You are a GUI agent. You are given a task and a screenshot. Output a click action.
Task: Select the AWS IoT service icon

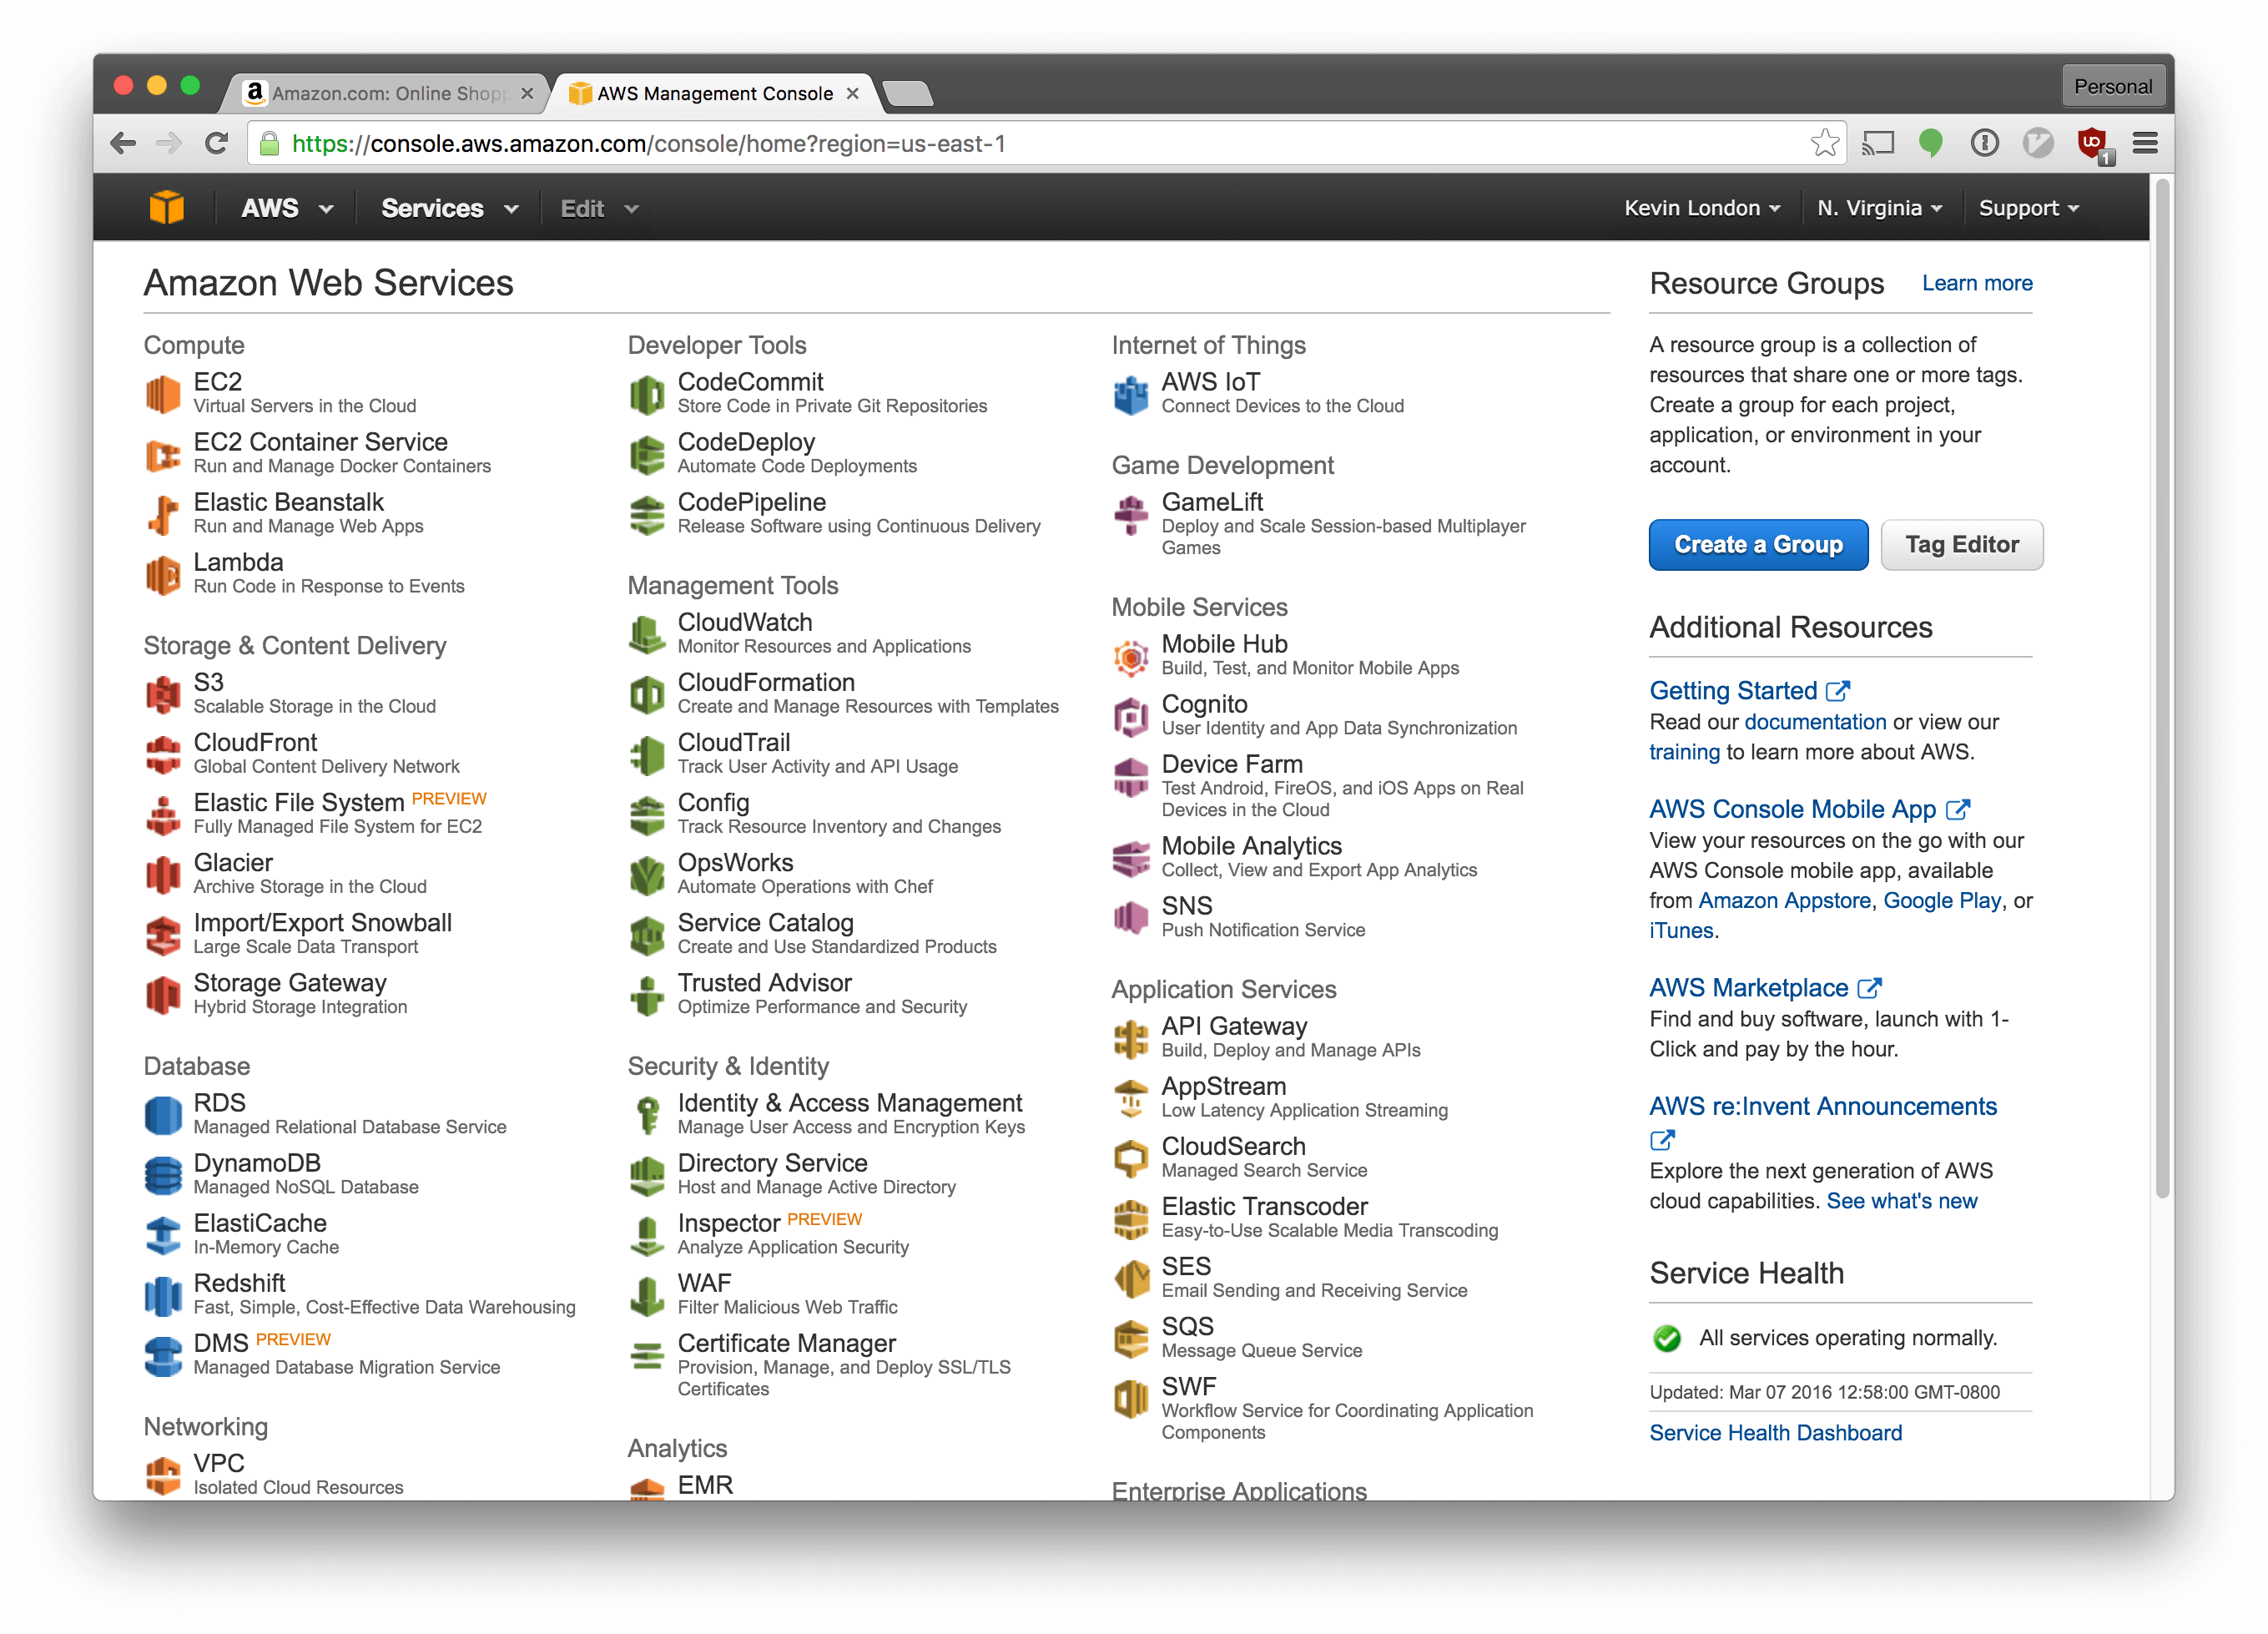click(x=1131, y=394)
